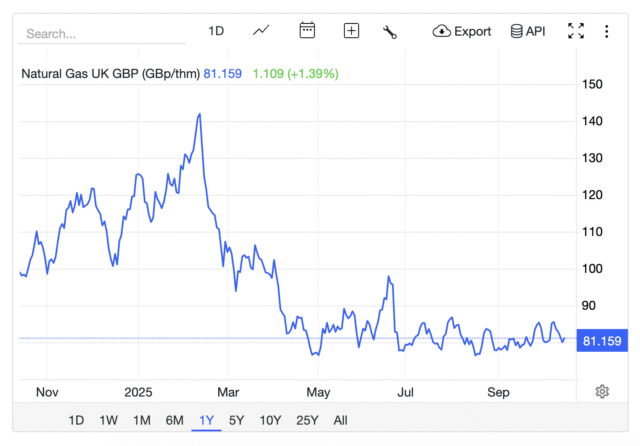Screen dimensions: 640x446
Task: Open chart settings gear icon
Action: coord(602,391)
